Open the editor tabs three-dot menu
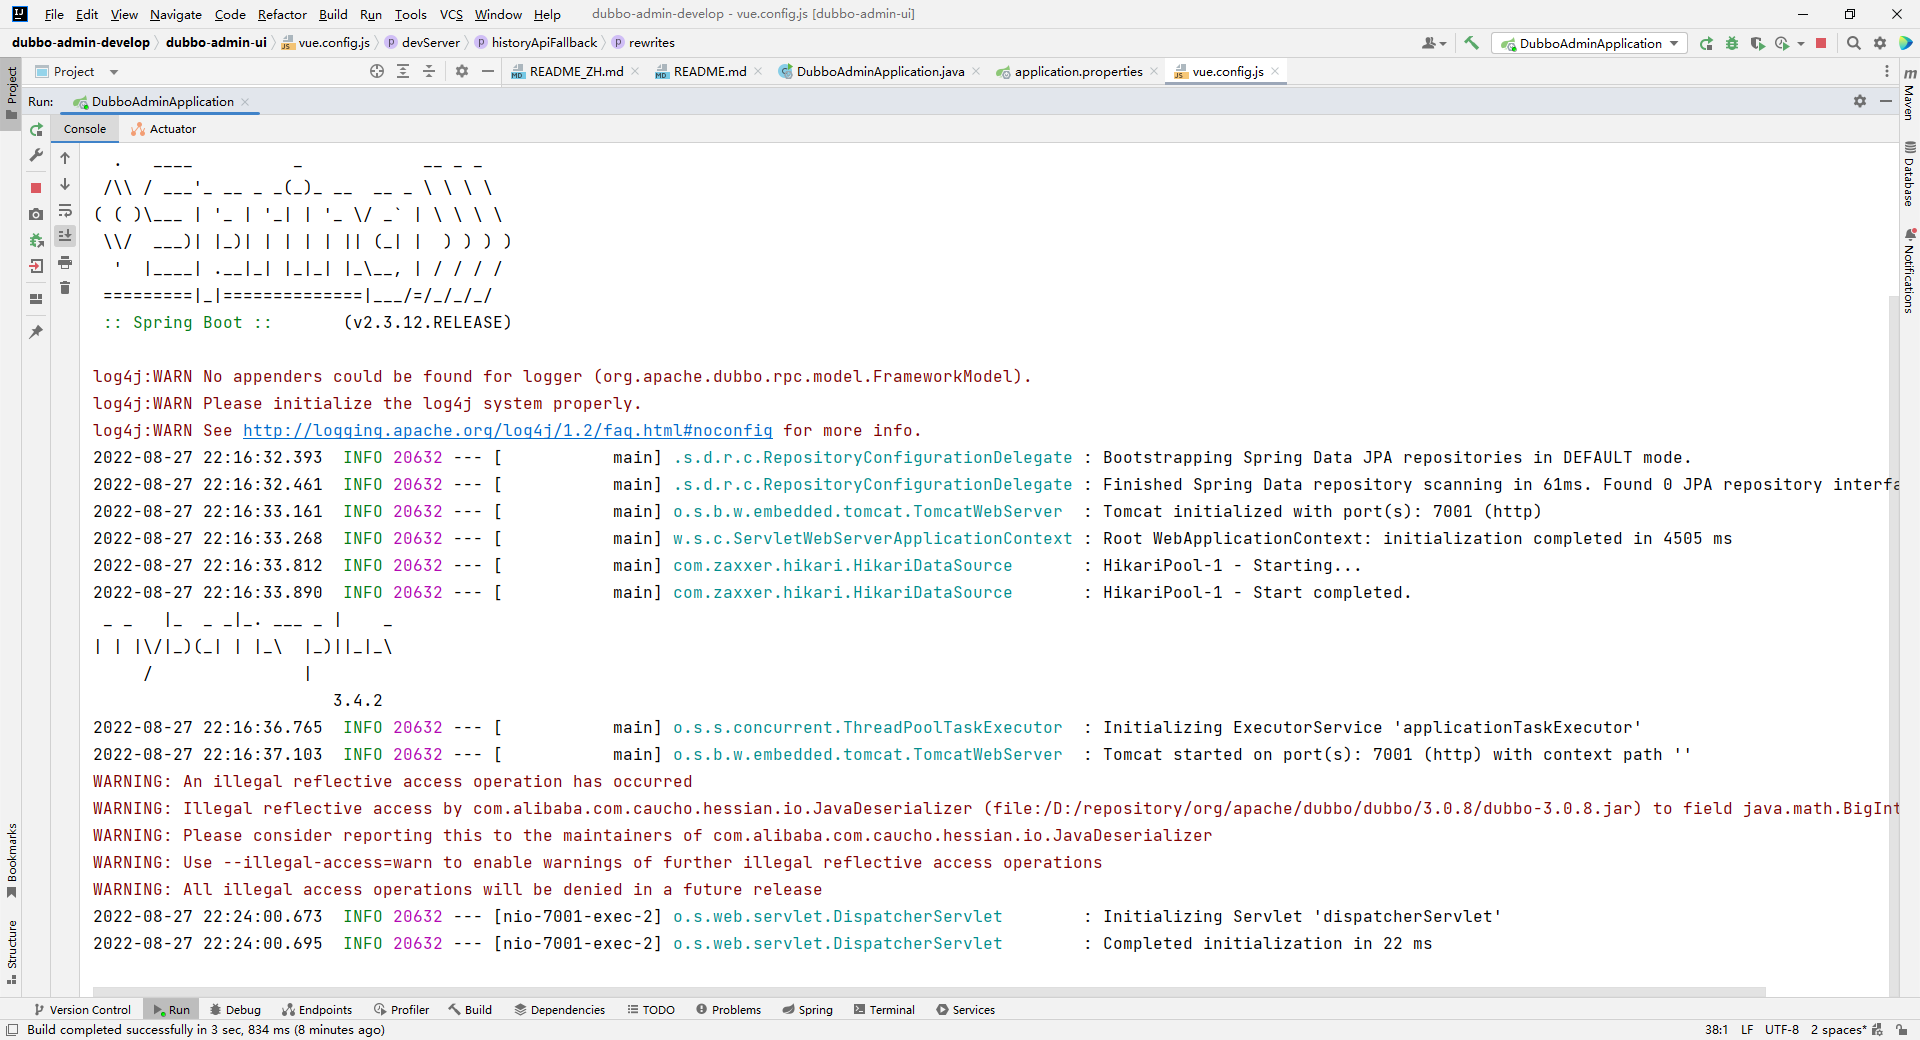The width and height of the screenshot is (1920, 1040). pyautogui.click(x=1887, y=71)
